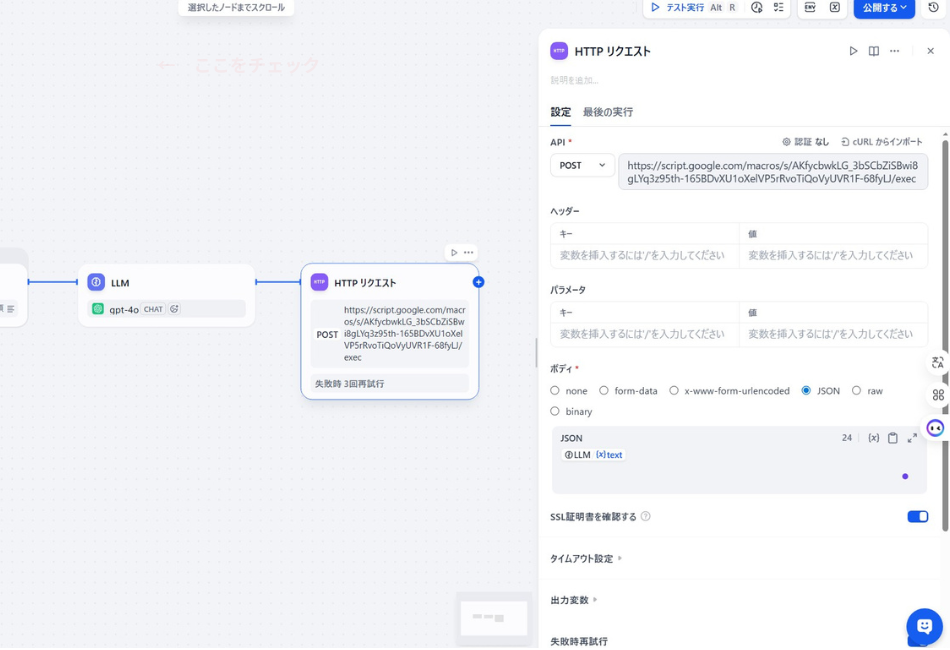Open the node options menu with three dots

(x=895, y=50)
